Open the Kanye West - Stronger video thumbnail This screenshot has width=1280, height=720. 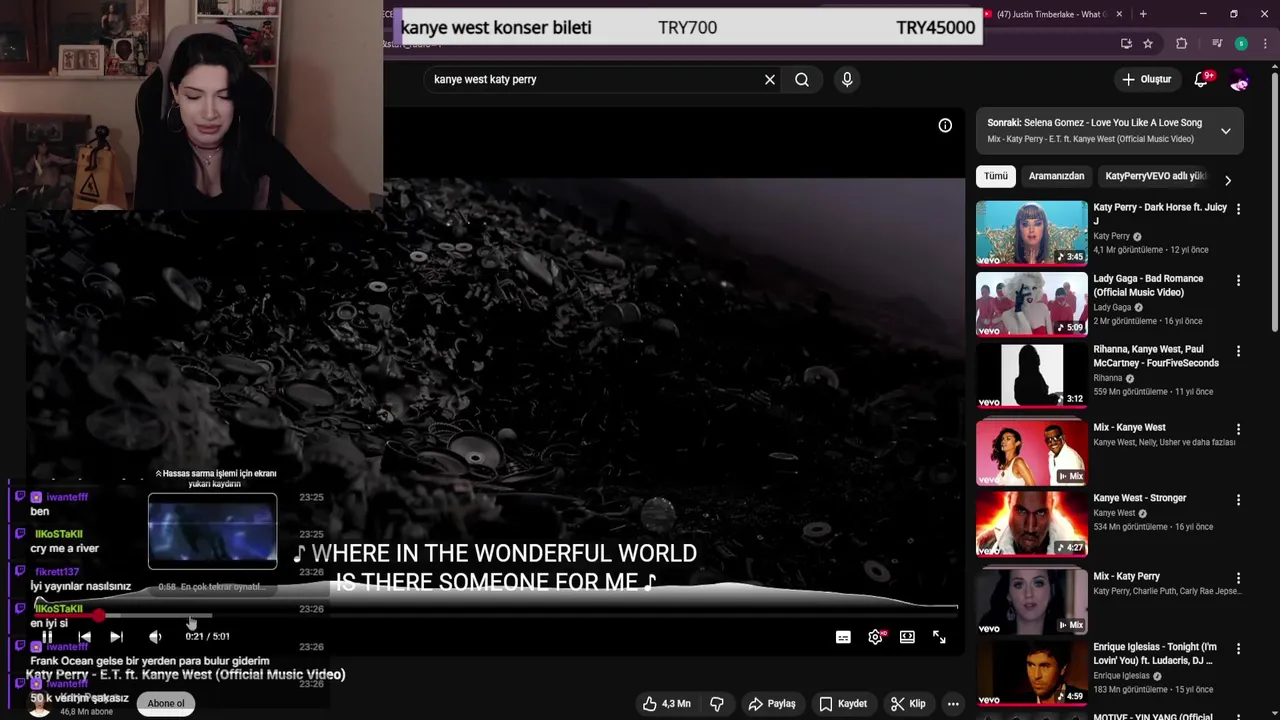point(1031,523)
